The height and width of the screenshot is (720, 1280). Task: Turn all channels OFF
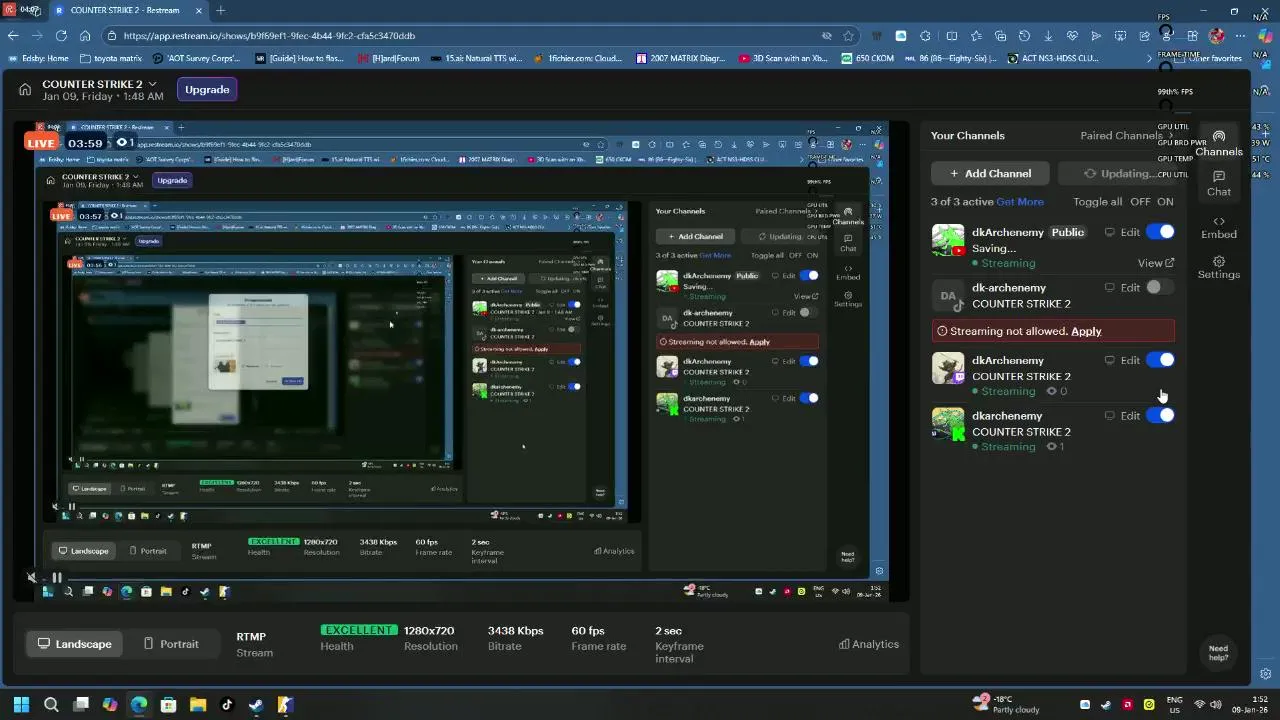point(1140,202)
